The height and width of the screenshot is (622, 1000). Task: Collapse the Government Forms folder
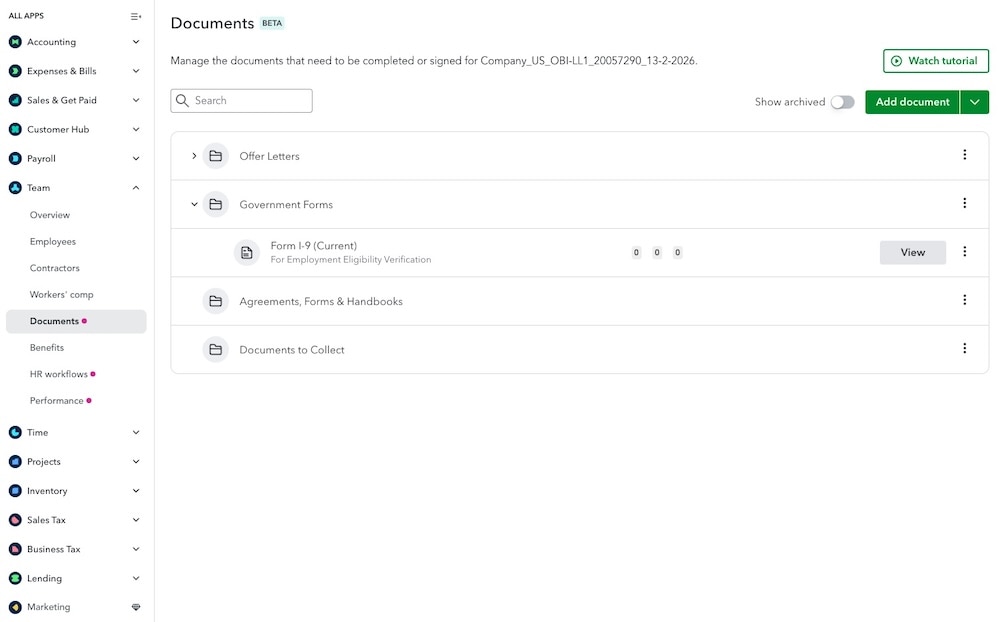coord(194,203)
